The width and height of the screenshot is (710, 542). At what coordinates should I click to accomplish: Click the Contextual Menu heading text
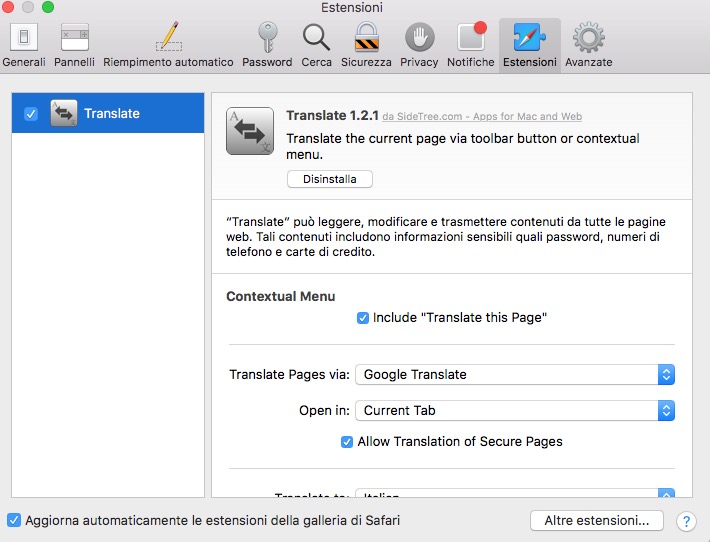point(281,296)
